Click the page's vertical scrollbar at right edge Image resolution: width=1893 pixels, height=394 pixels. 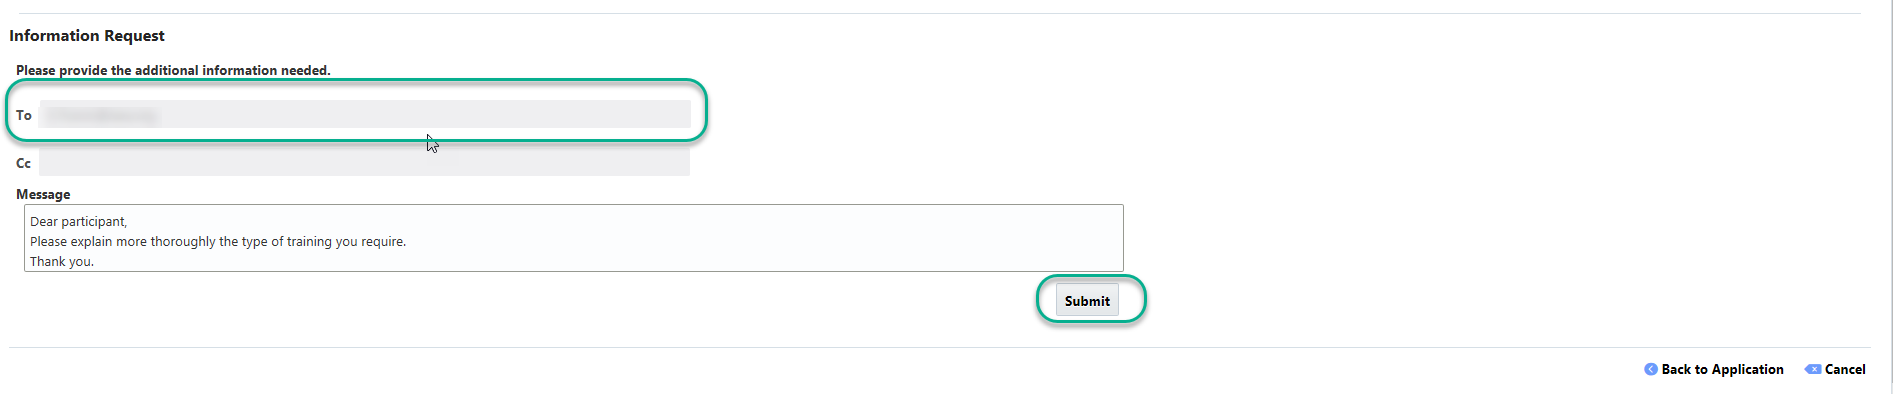1888,197
